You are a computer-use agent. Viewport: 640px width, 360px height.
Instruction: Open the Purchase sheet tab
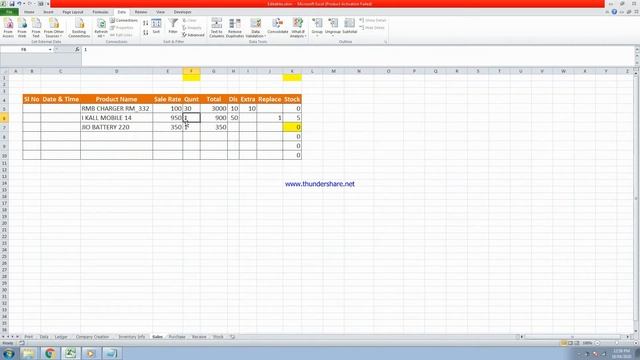[x=177, y=337]
